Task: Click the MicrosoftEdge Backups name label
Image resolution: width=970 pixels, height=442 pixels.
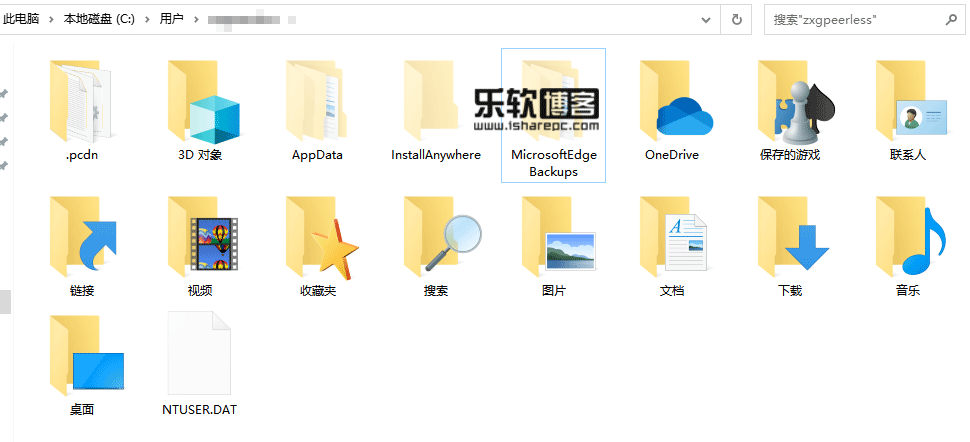Action: pos(554,163)
